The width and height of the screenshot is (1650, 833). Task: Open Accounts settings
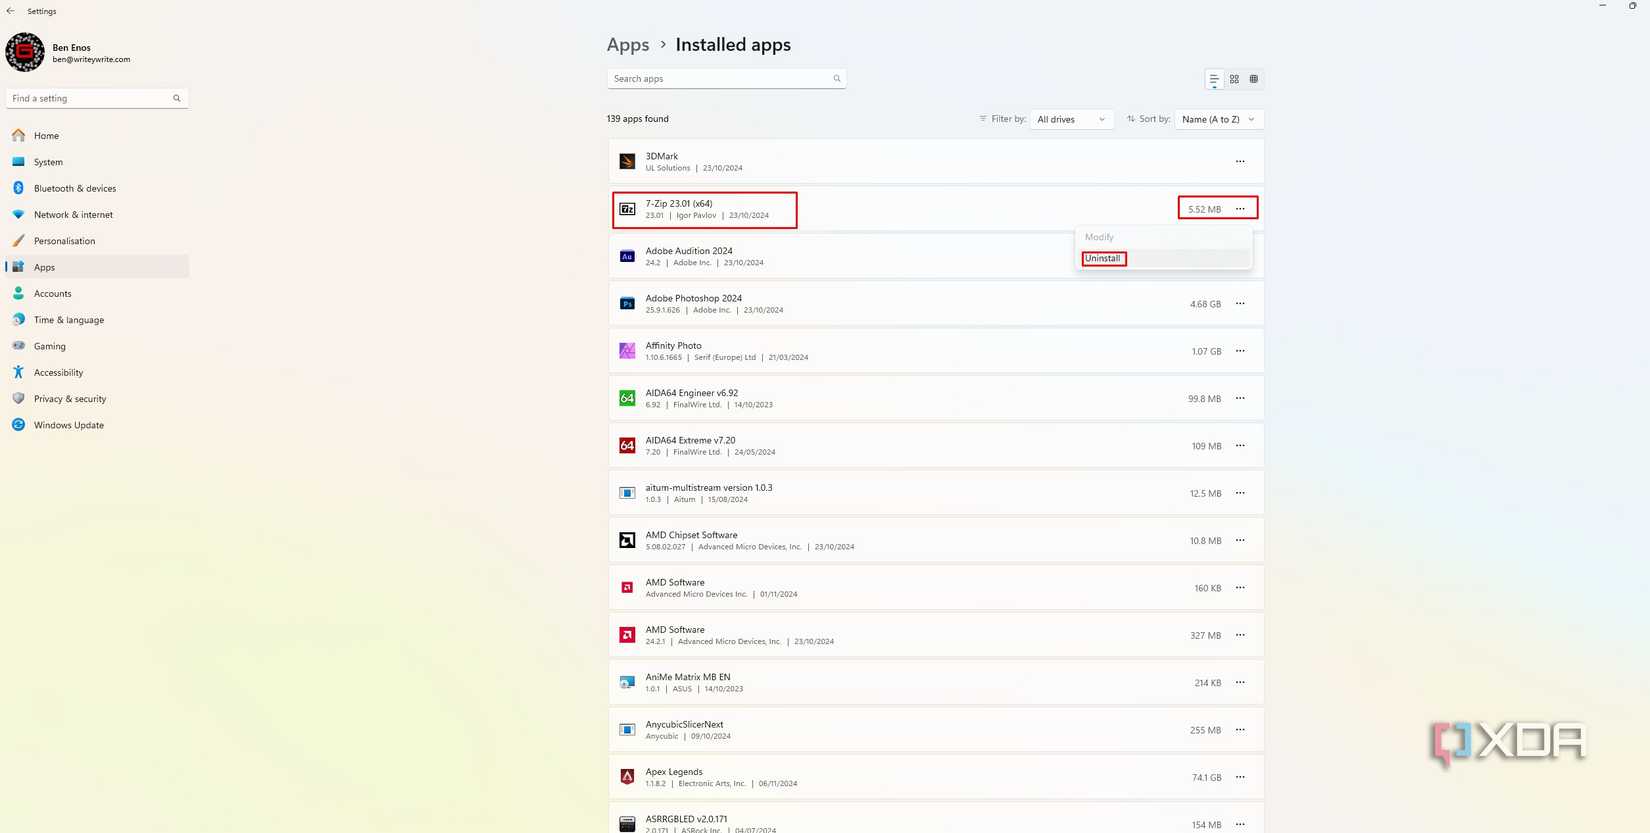(x=97, y=293)
